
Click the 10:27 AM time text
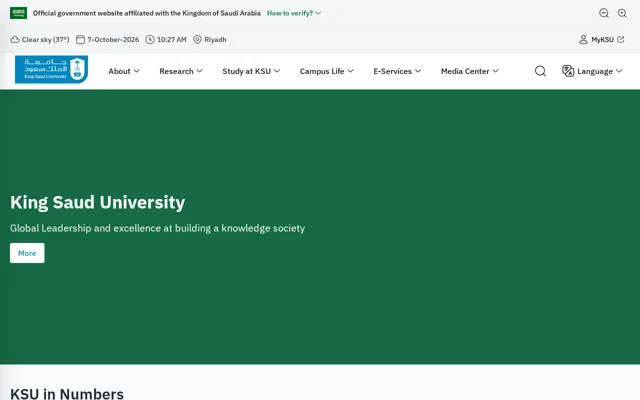click(172, 40)
